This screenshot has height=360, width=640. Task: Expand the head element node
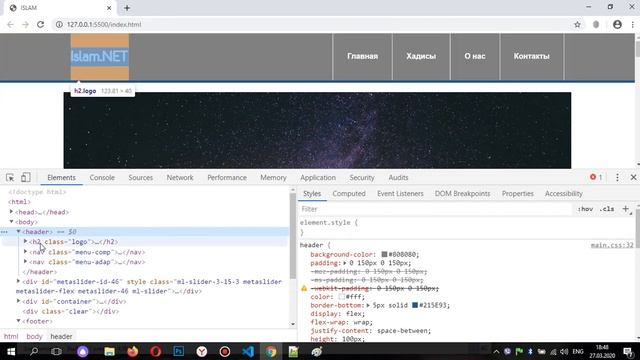(x=11, y=211)
